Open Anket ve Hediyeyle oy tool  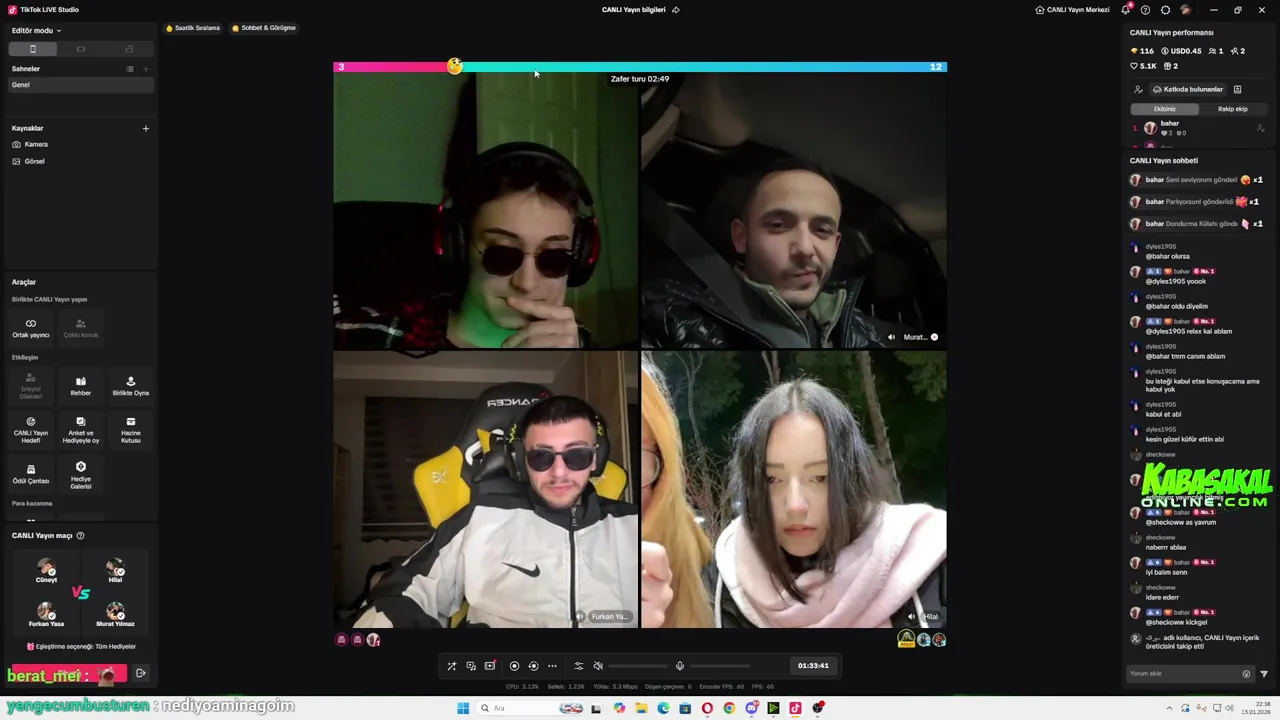tap(81, 430)
